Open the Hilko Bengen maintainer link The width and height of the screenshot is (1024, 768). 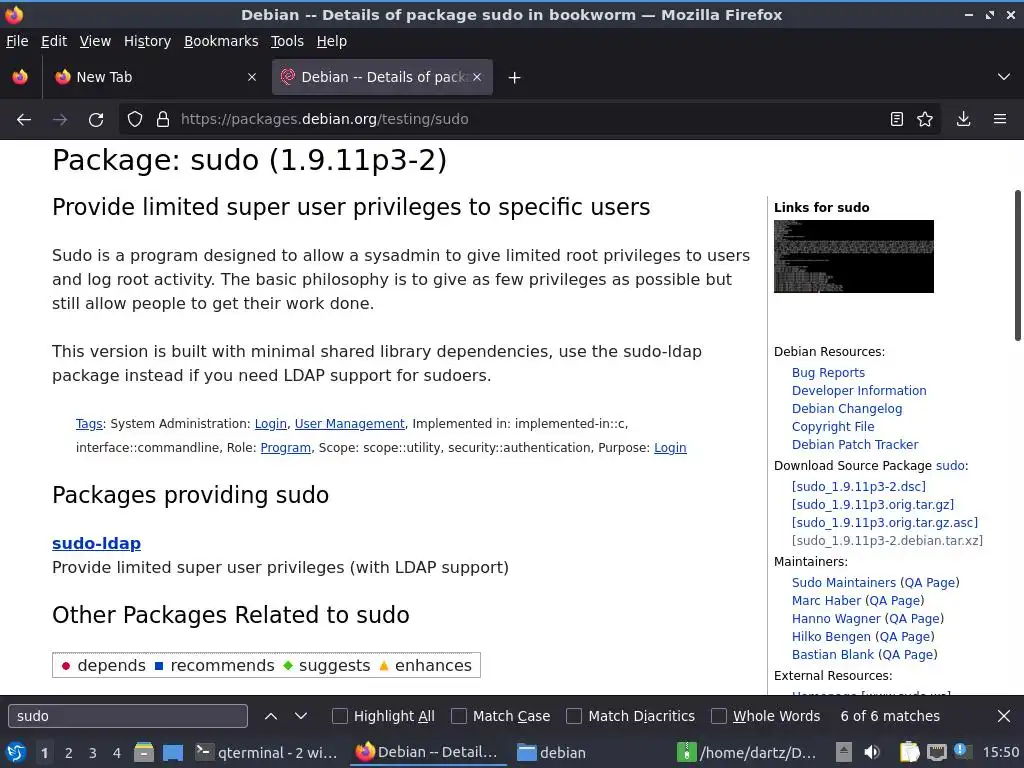pyautogui.click(x=831, y=637)
